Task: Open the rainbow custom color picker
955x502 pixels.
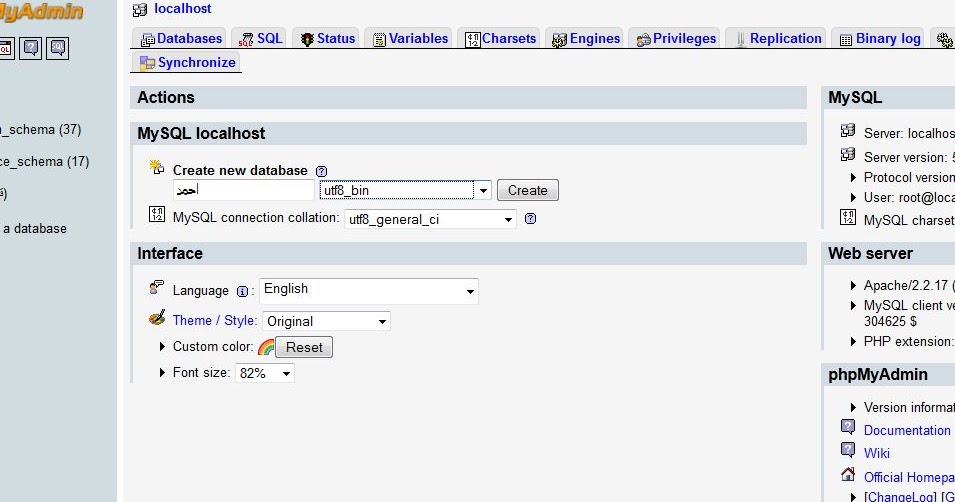Action: [x=266, y=347]
